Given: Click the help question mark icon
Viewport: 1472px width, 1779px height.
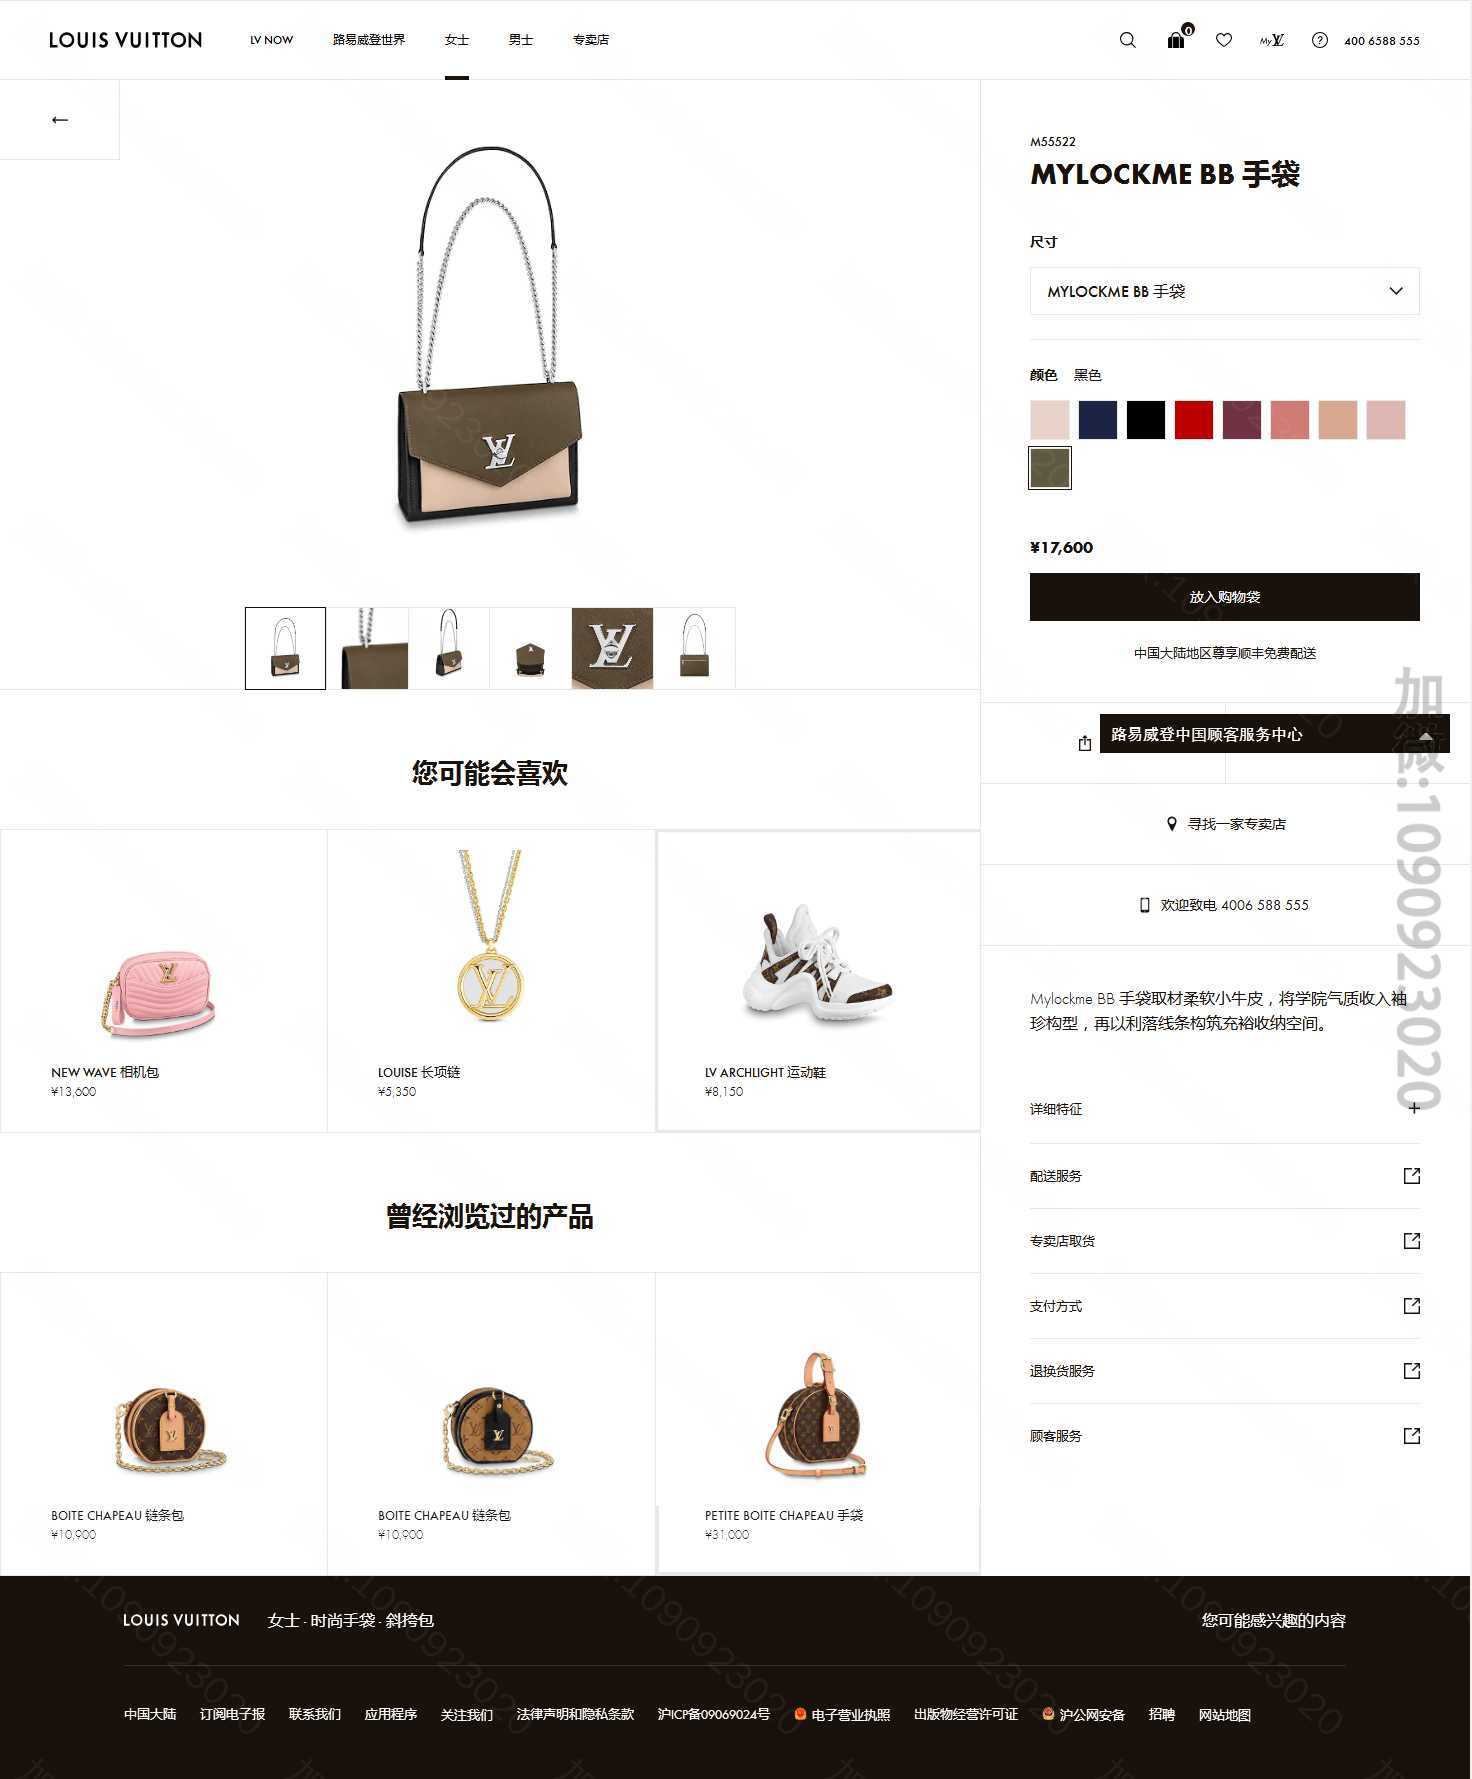Looking at the screenshot, I should tap(1320, 40).
